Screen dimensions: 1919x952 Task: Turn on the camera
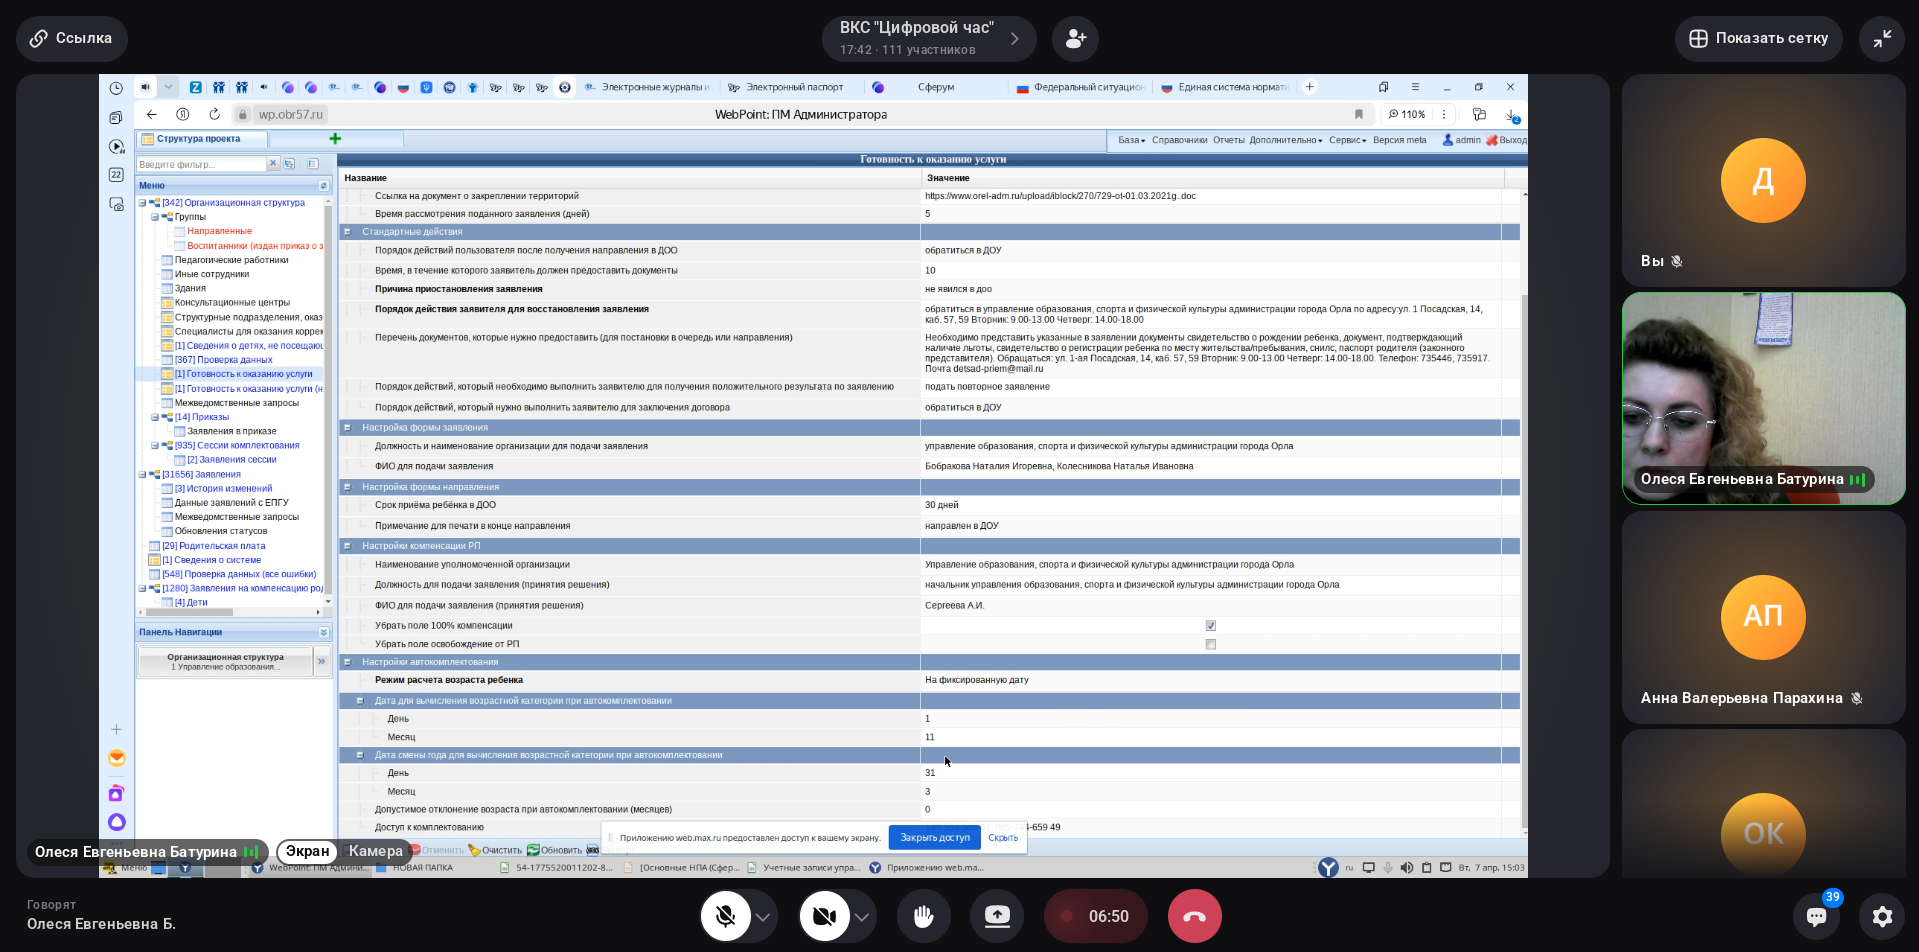click(824, 916)
